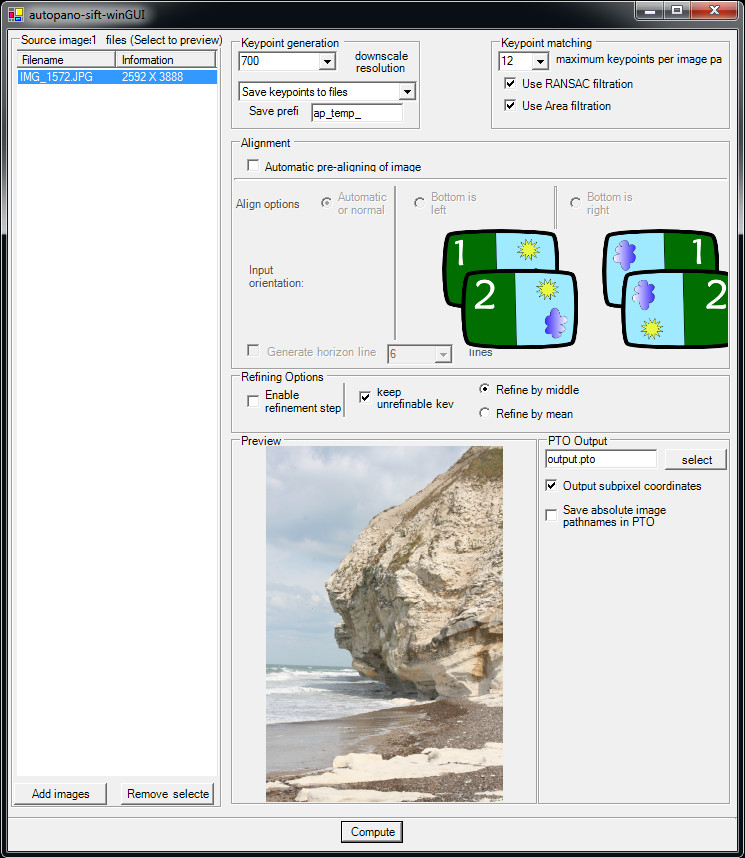Toggle Use RANSAC filtration checkbox
The image size is (745, 858).
click(510, 83)
